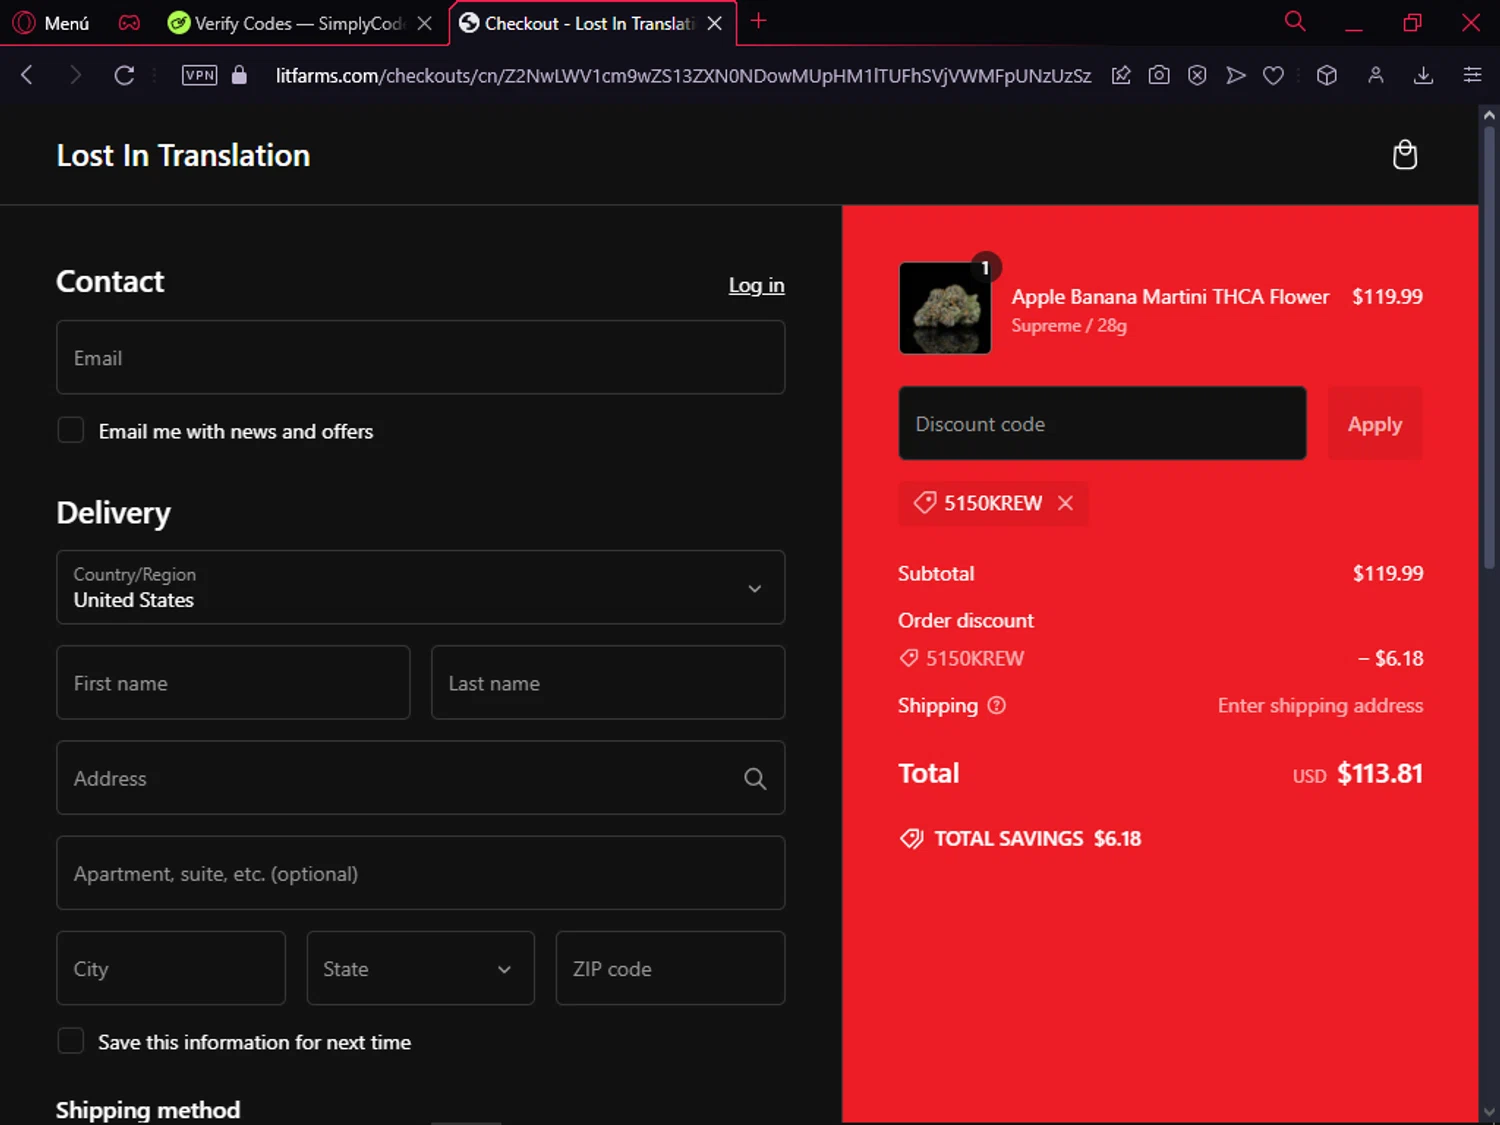Viewport: 1500px width, 1125px height.
Task: Take a snapshot with the camera icon
Action: coord(1159,75)
